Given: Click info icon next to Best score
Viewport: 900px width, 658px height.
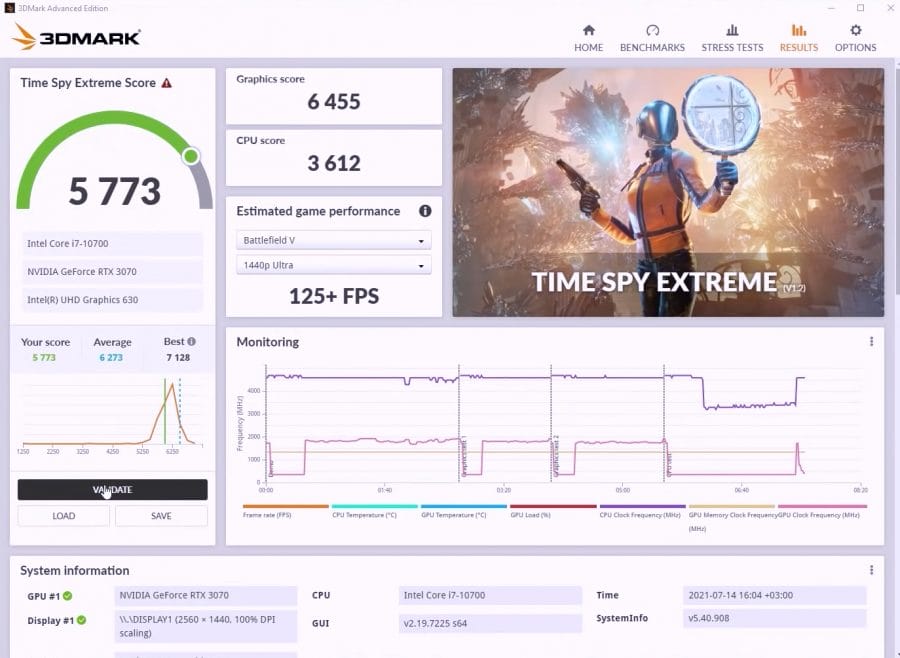Looking at the screenshot, I should coord(191,342).
